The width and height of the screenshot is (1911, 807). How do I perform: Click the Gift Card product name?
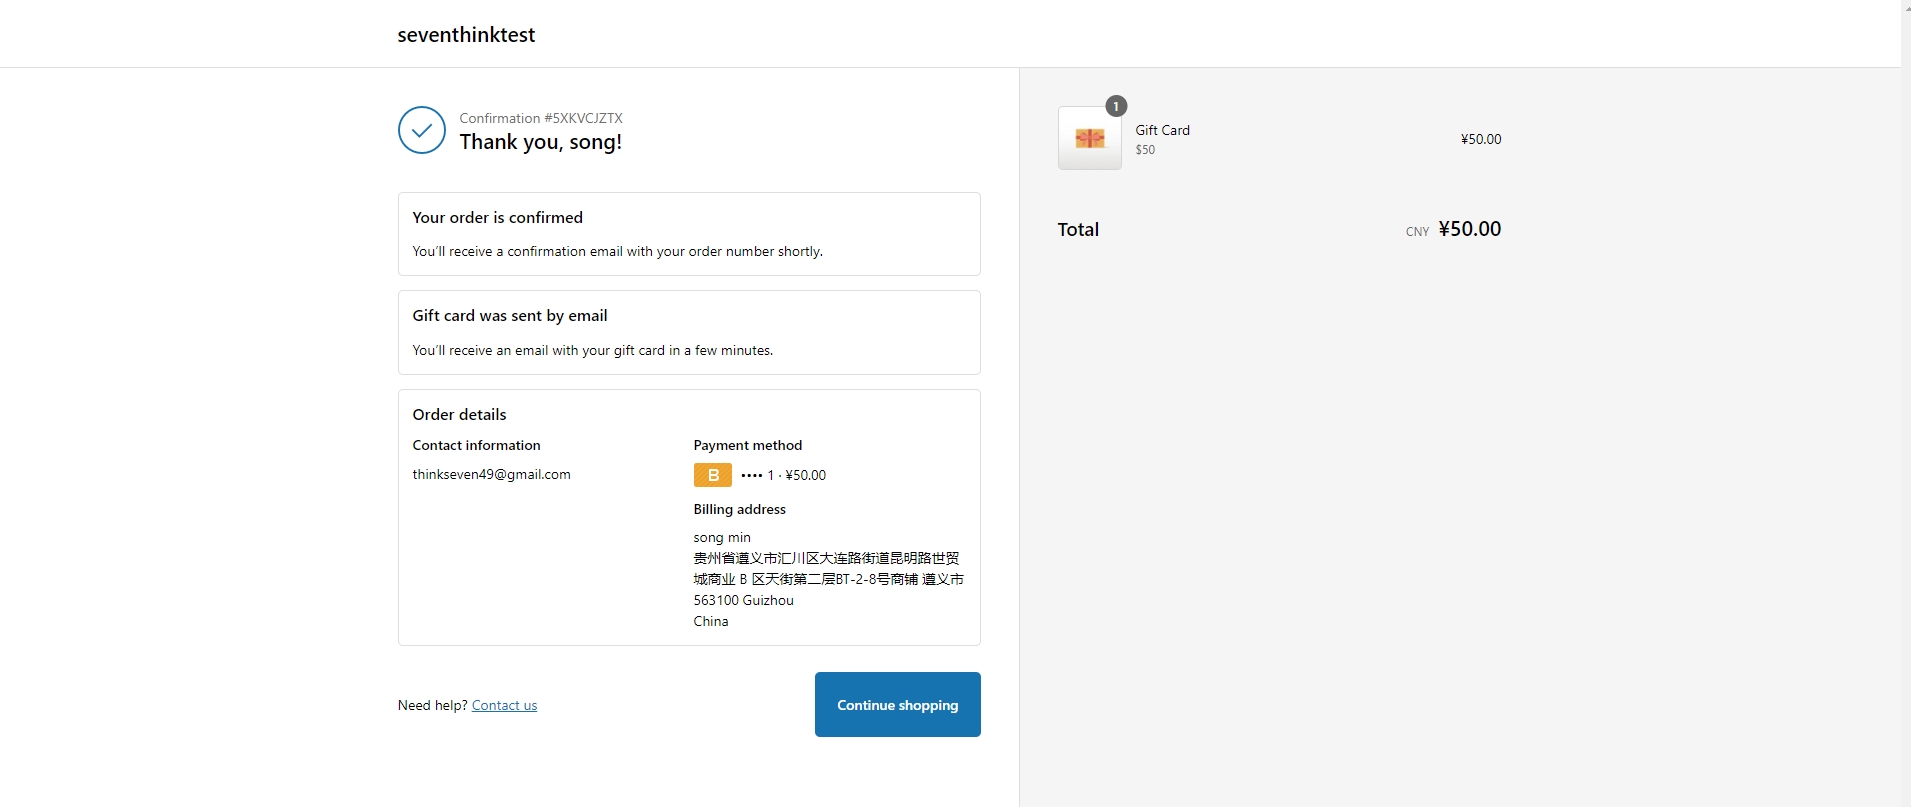[1162, 130]
